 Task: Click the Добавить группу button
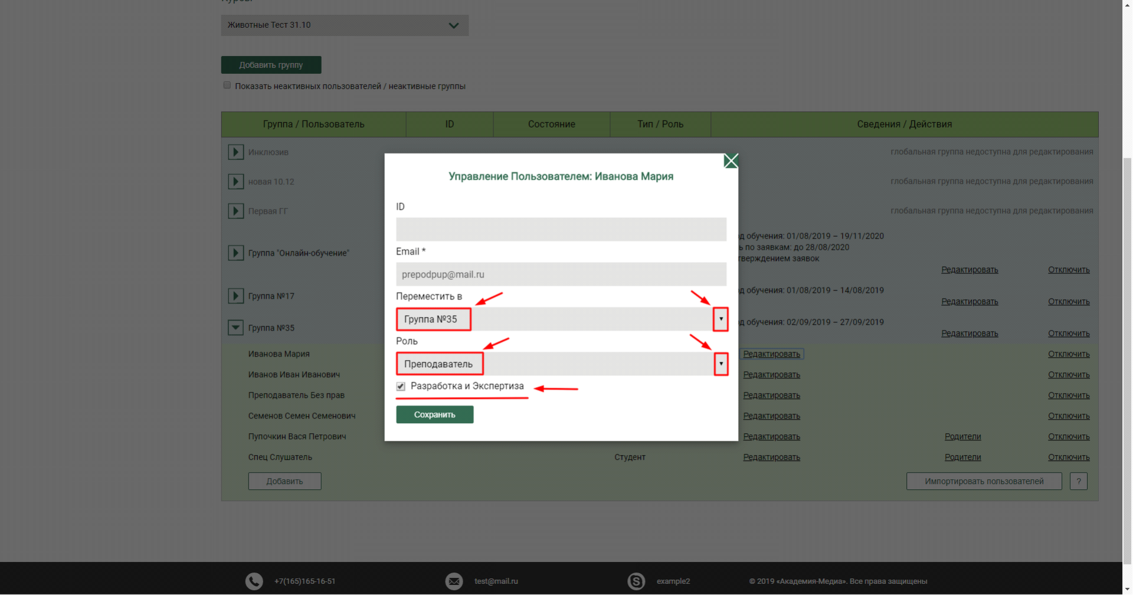pos(271,65)
